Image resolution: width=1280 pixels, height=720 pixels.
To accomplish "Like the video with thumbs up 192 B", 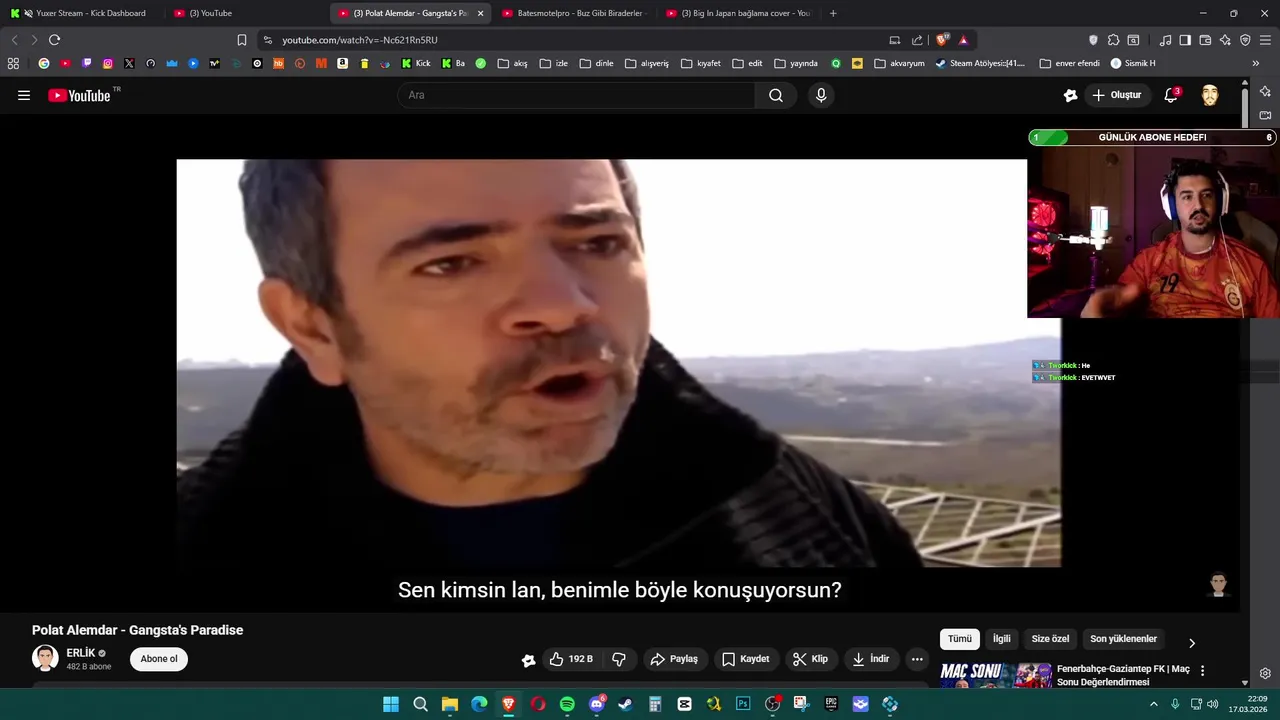I will pos(571,659).
